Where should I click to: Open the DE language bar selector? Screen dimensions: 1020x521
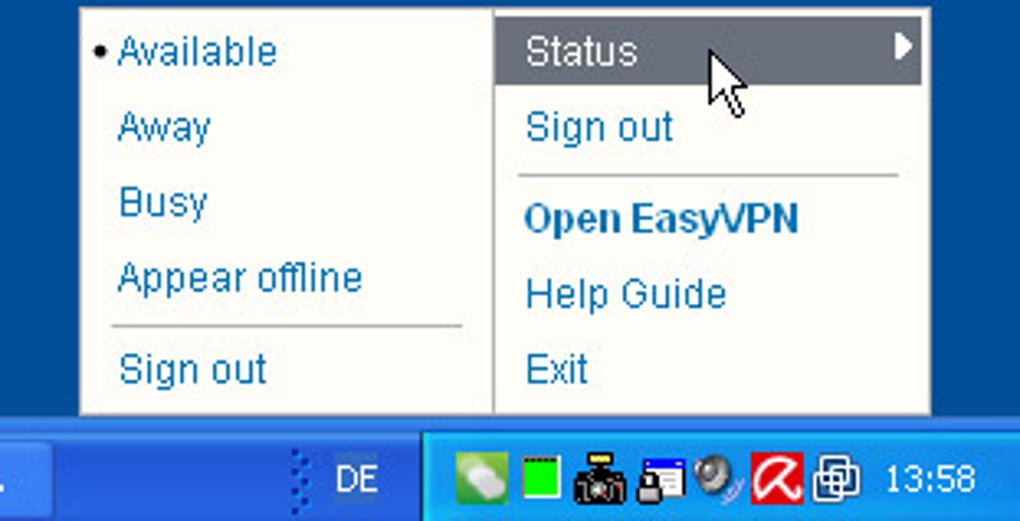tap(356, 480)
